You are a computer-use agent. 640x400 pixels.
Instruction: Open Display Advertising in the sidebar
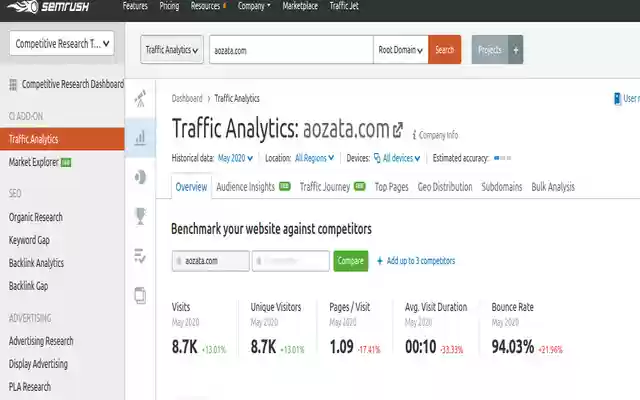pos(38,364)
